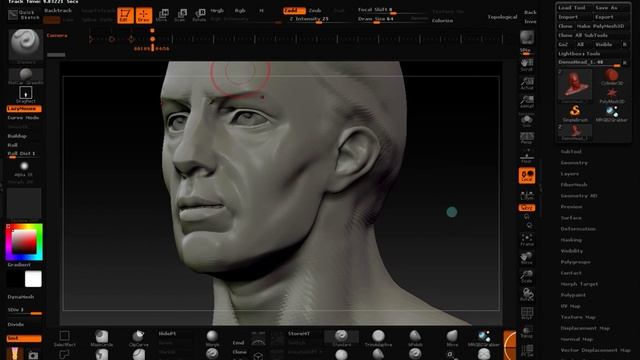Open the current Standard brush thumbnail
640x360 pixels.
coord(25,44)
